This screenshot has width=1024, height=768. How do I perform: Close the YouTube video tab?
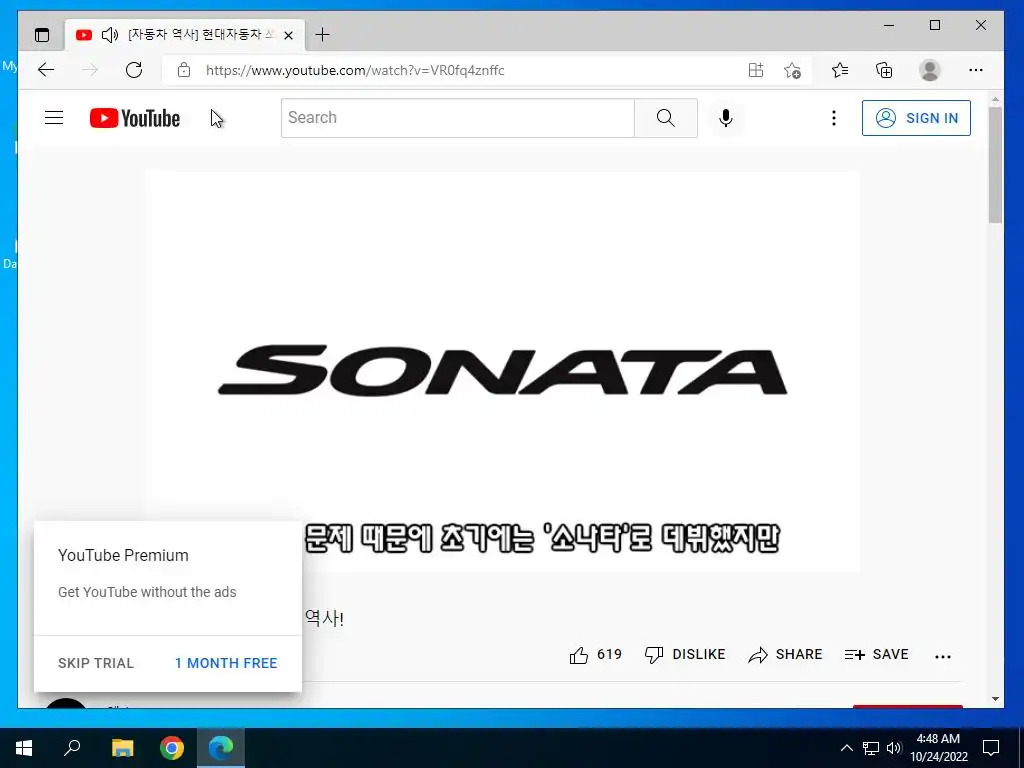click(x=289, y=35)
